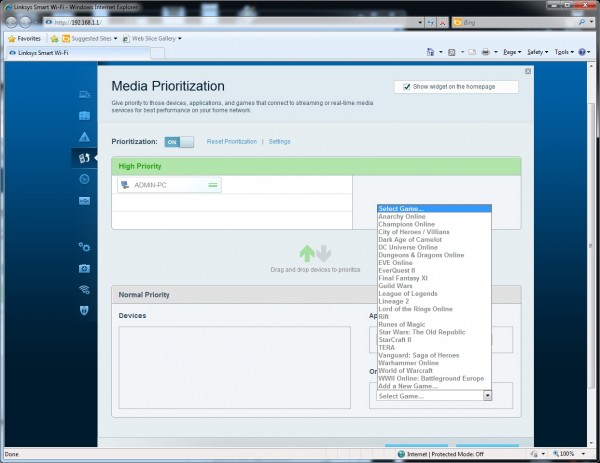Image resolution: width=600 pixels, height=463 pixels.
Task: Choose Lineage 2 from game list
Action: [x=434, y=301]
